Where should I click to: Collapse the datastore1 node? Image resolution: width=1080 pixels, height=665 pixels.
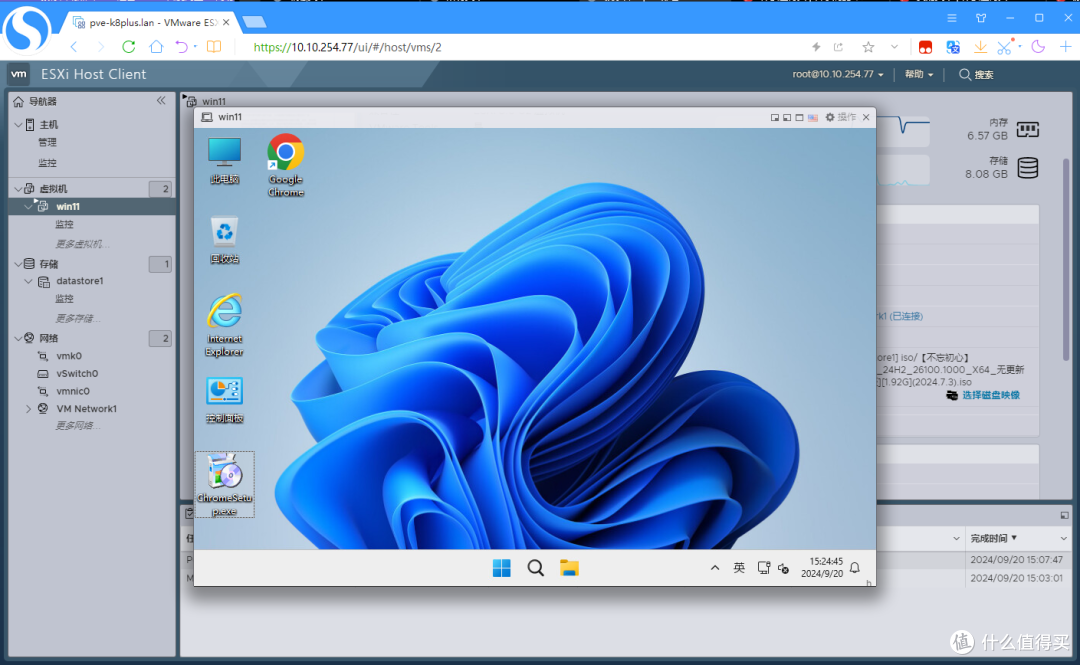tap(28, 281)
